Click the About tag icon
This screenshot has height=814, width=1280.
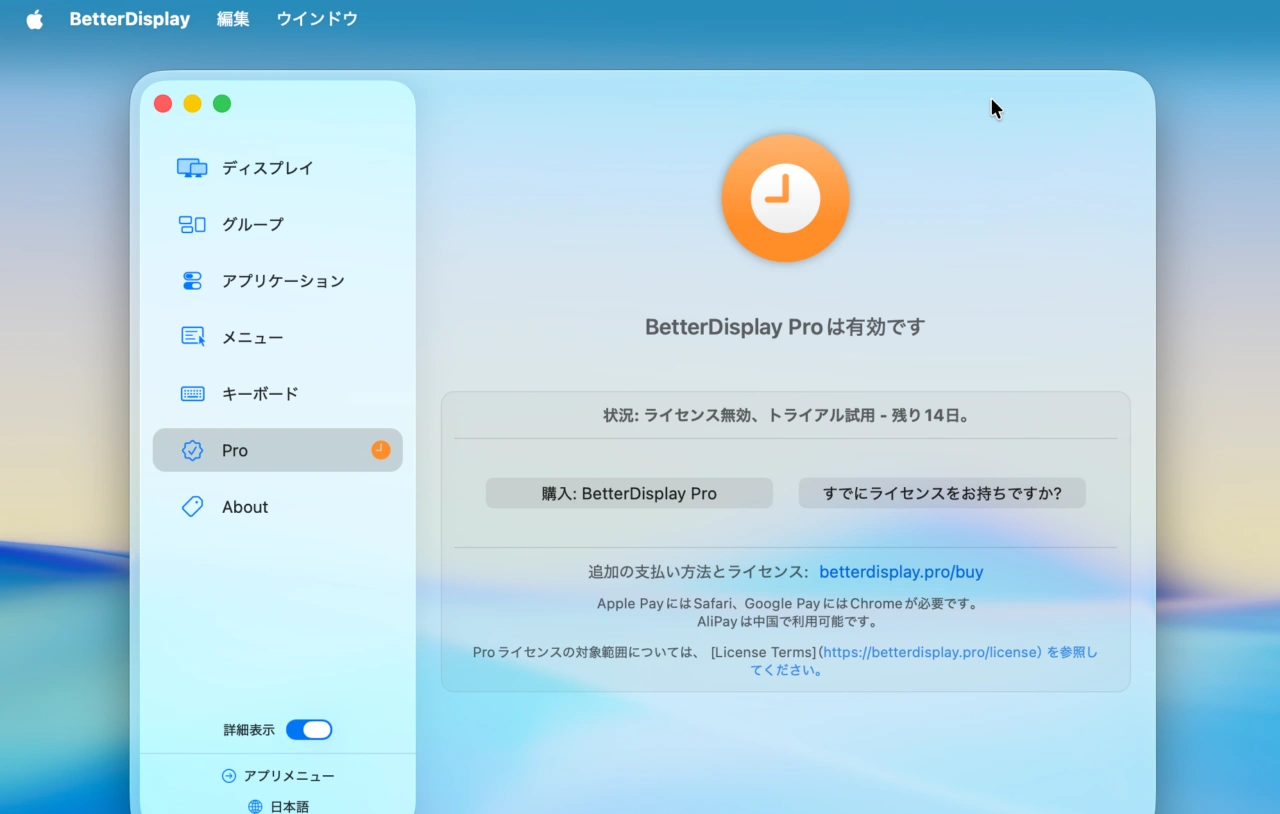coord(192,507)
